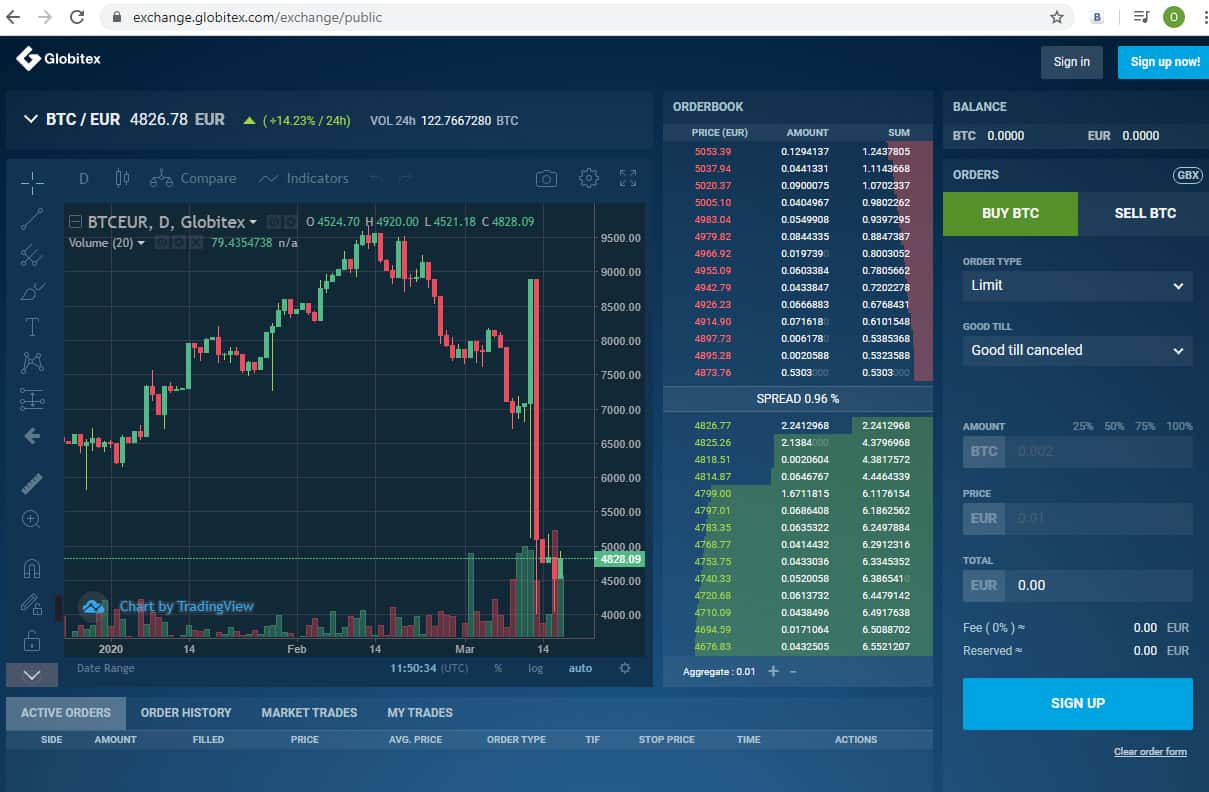Select the zoom in tool
Viewport: 1209px width, 792px height.
[x=32, y=519]
